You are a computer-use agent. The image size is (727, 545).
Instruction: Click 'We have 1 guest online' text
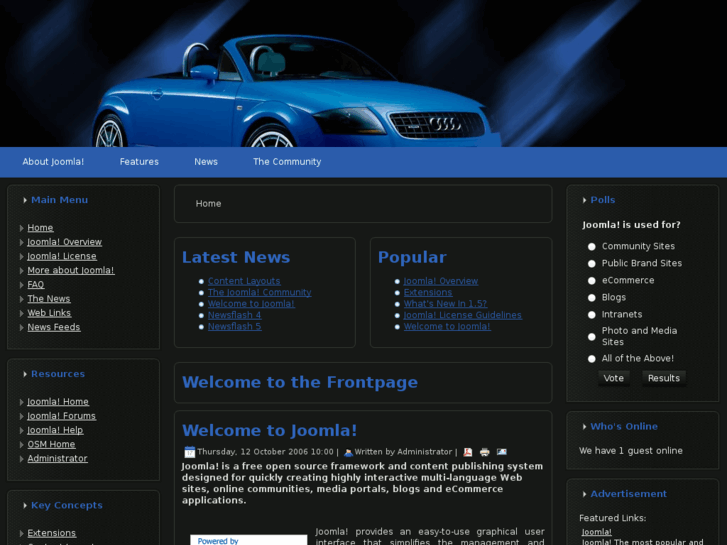tap(631, 451)
